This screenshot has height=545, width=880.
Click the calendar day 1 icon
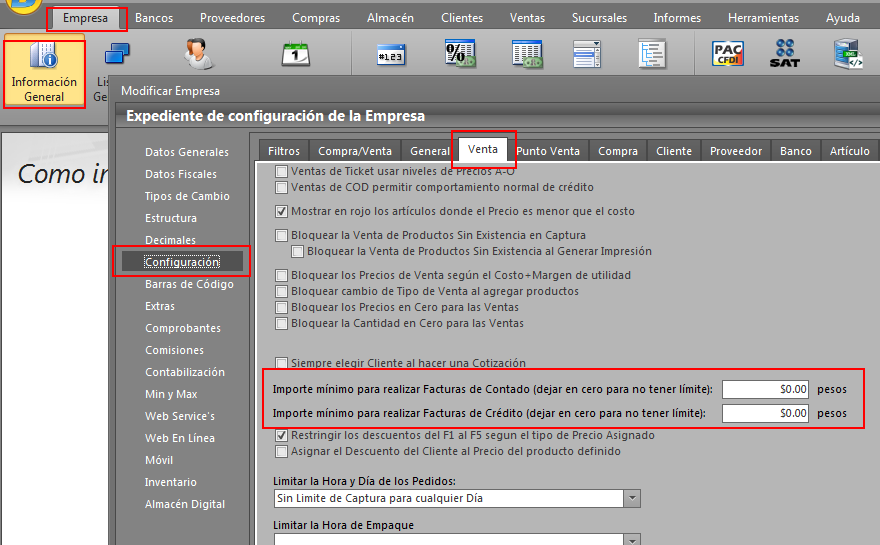[296, 54]
